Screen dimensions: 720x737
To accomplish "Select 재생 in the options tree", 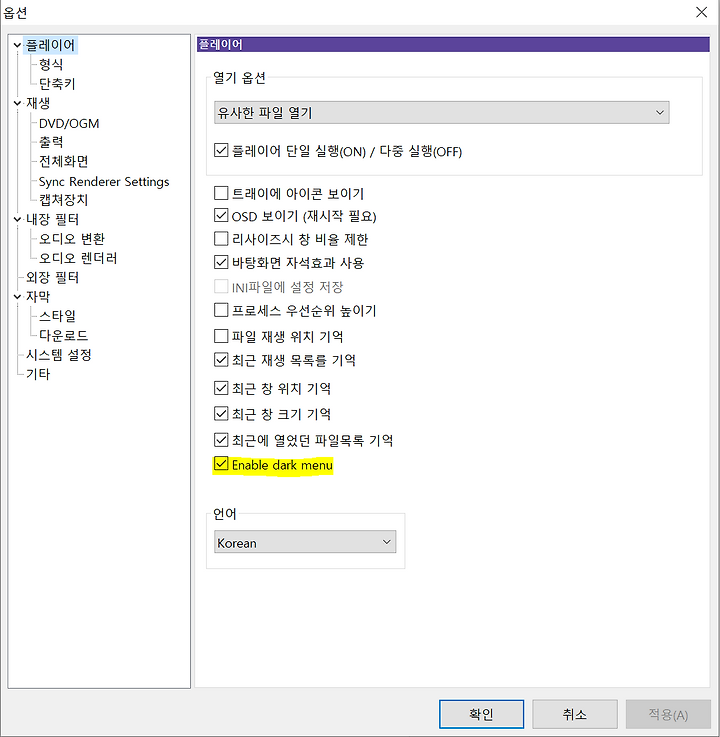I will point(38,103).
